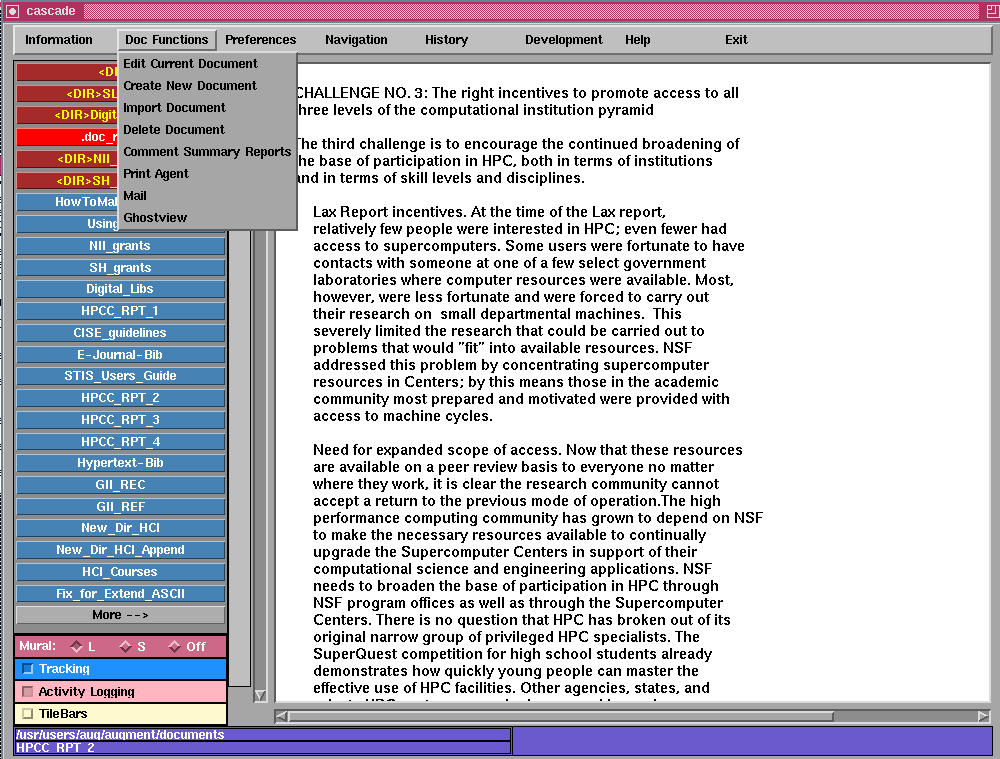The height and width of the screenshot is (759, 1000).
Task: Open the Help menu
Action: [637, 40]
